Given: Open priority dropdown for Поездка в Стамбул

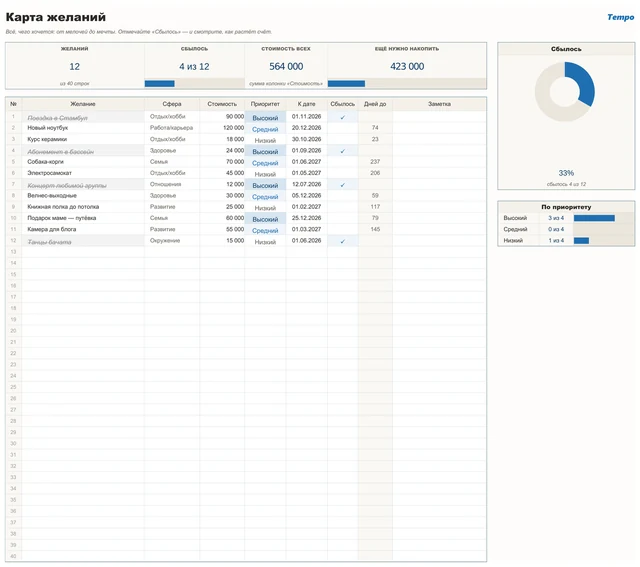Looking at the screenshot, I should (x=265, y=118).
